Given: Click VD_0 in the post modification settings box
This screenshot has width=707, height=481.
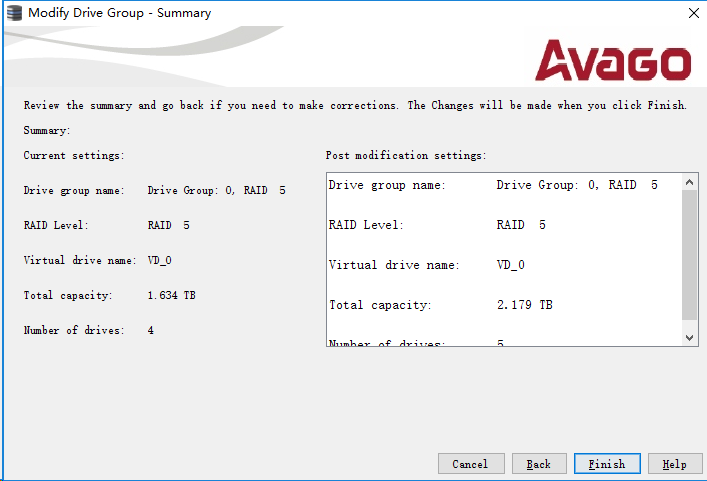Looking at the screenshot, I should (510, 265).
